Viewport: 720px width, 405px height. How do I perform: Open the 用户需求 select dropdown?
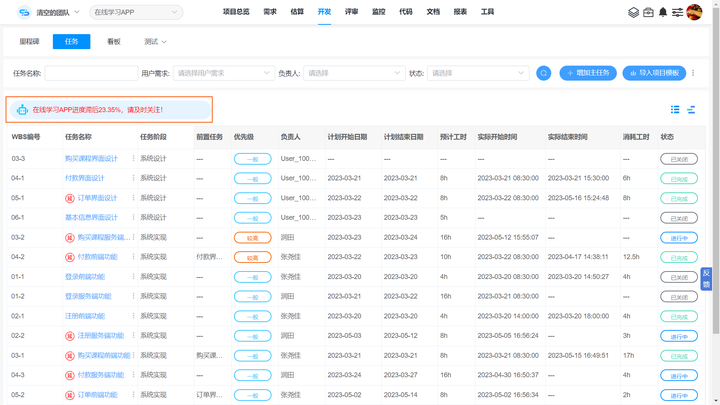pos(224,73)
